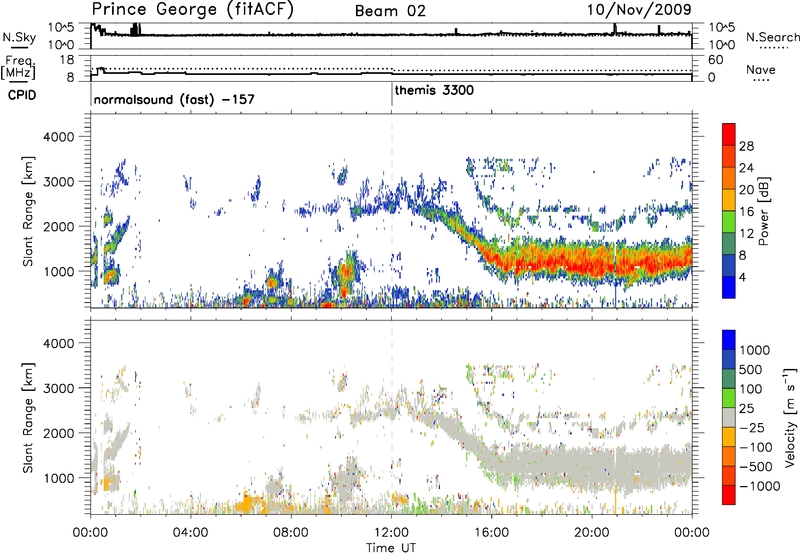
Task: Click the '20:00' time tick label
Action: [x=592, y=533]
